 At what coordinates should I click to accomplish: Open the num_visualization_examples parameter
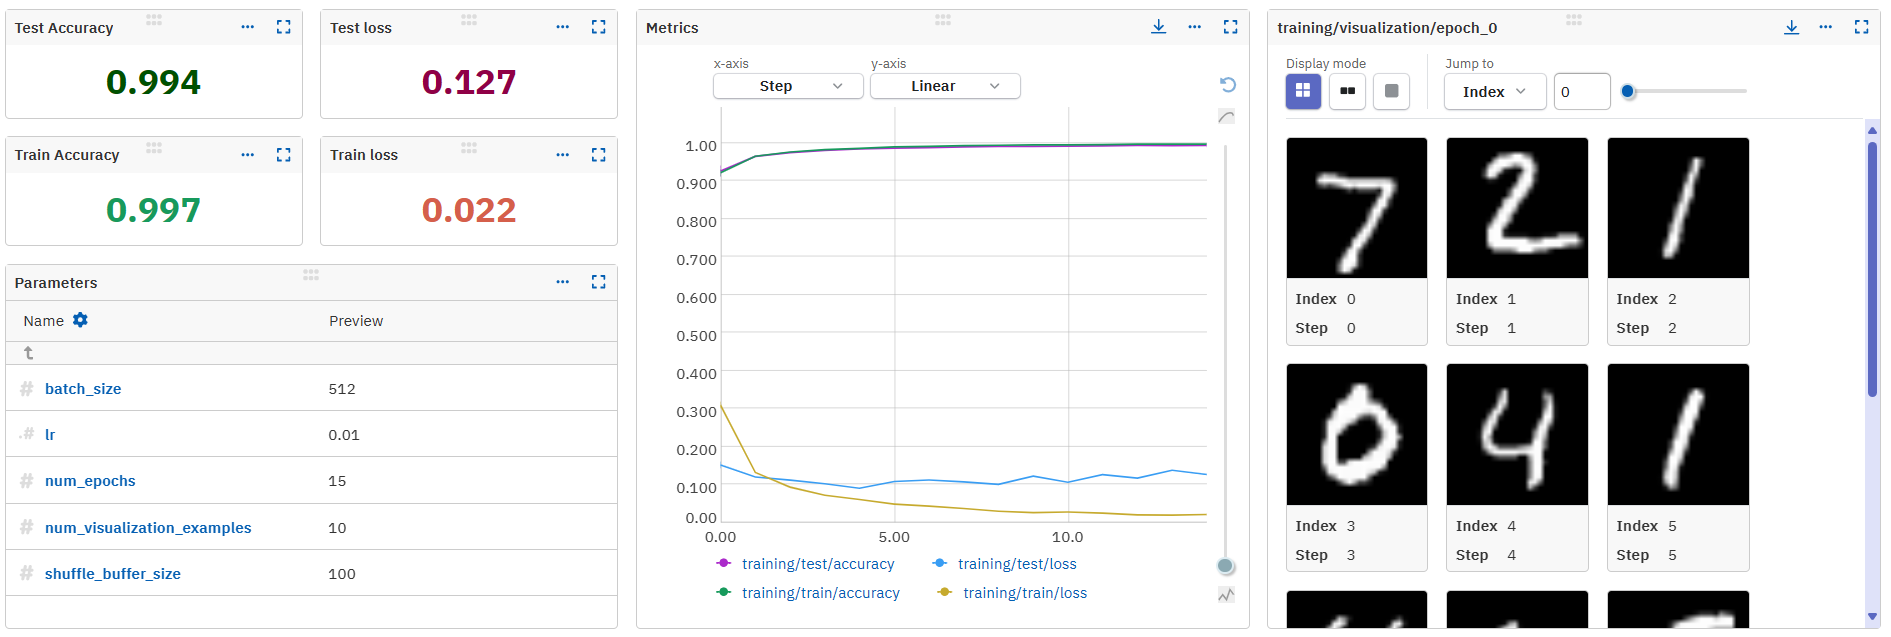[x=148, y=528]
